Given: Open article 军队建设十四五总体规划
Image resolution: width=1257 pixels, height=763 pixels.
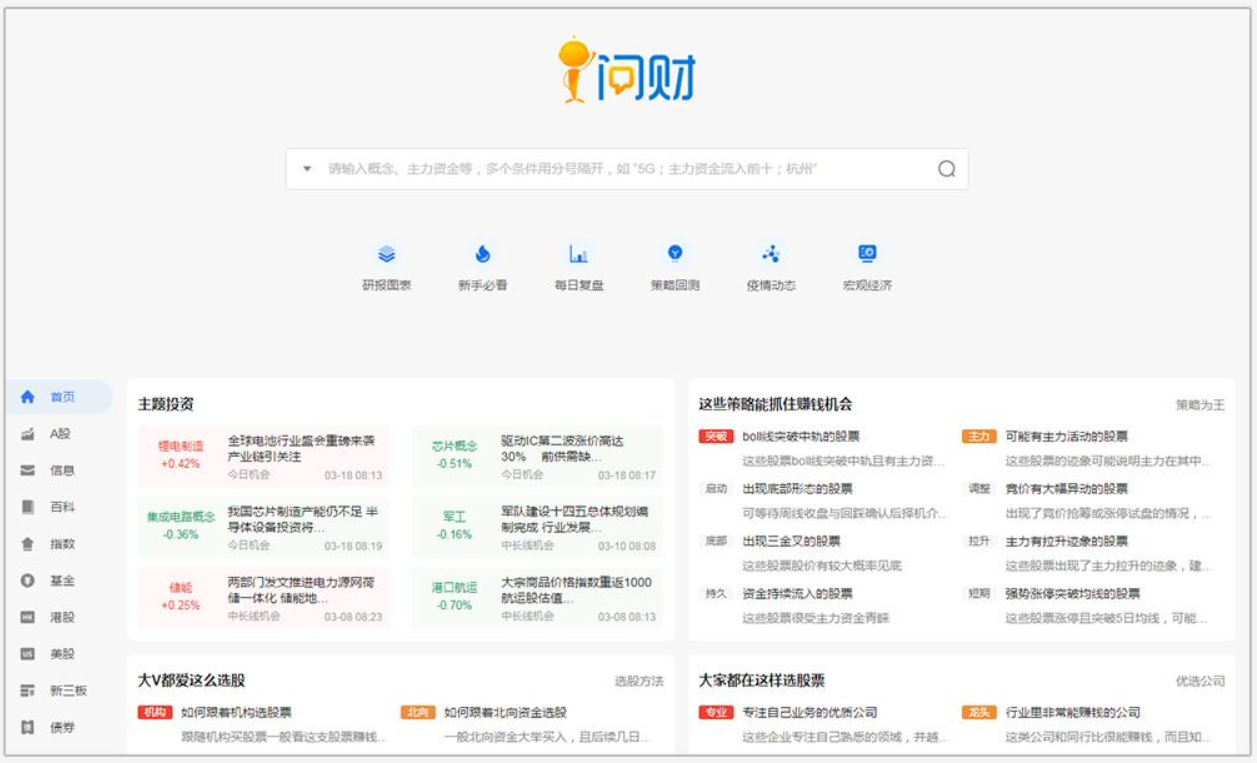Looking at the screenshot, I should [575, 519].
